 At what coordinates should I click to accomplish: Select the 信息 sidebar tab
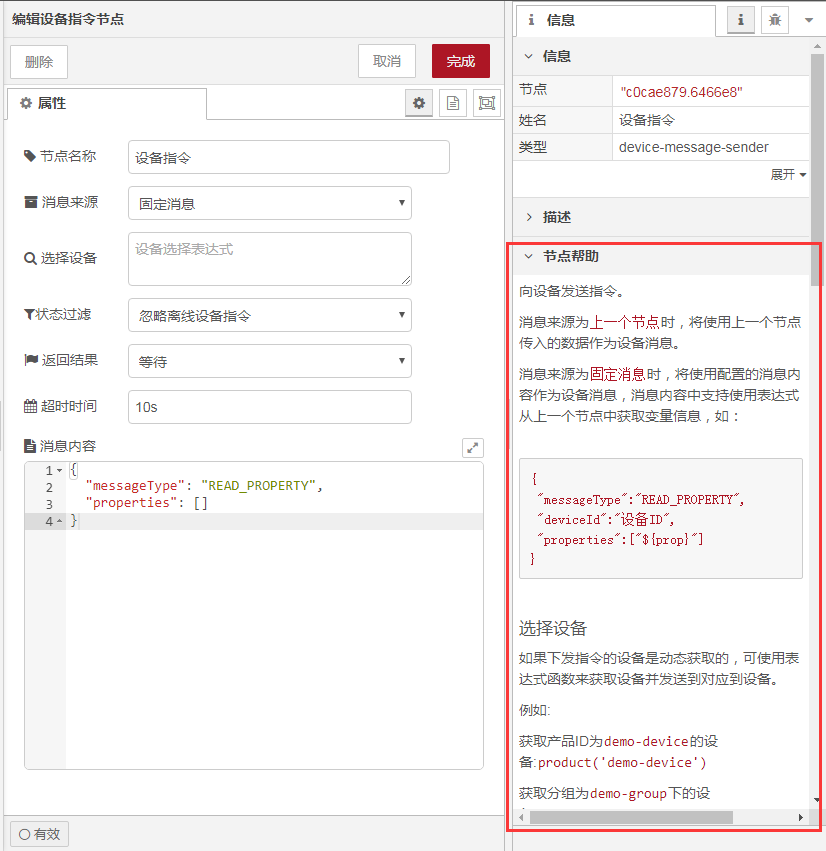(x=616, y=20)
